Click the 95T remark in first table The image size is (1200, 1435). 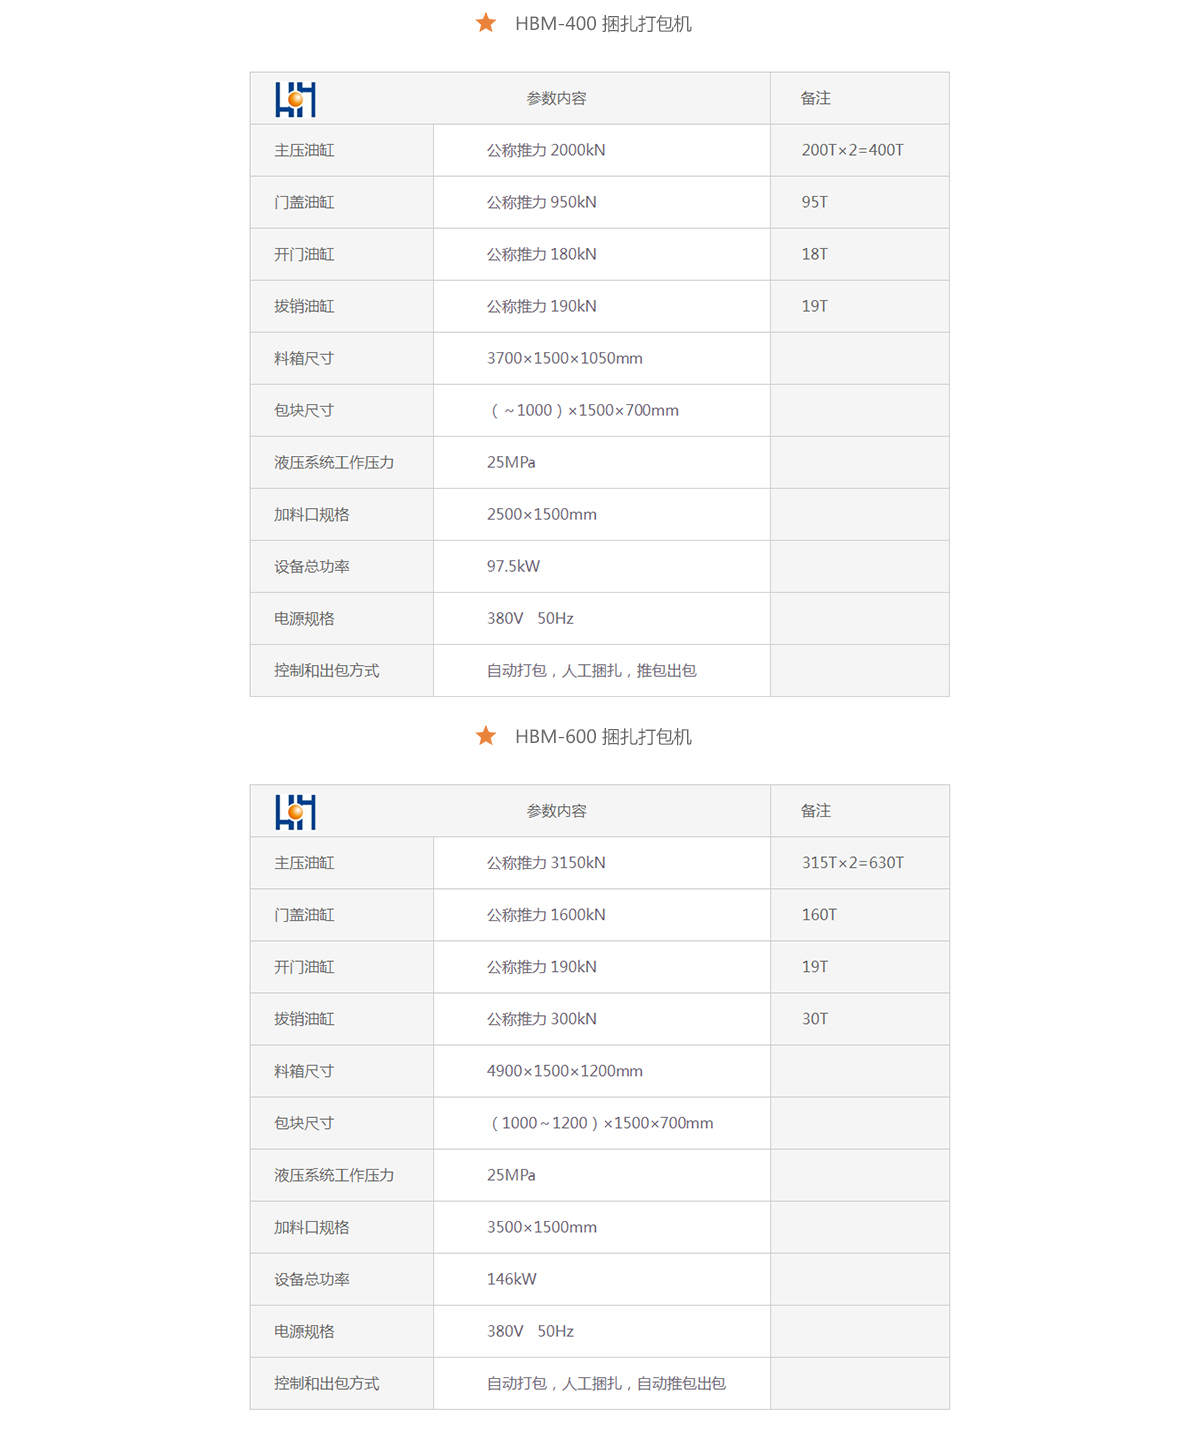coord(815,202)
